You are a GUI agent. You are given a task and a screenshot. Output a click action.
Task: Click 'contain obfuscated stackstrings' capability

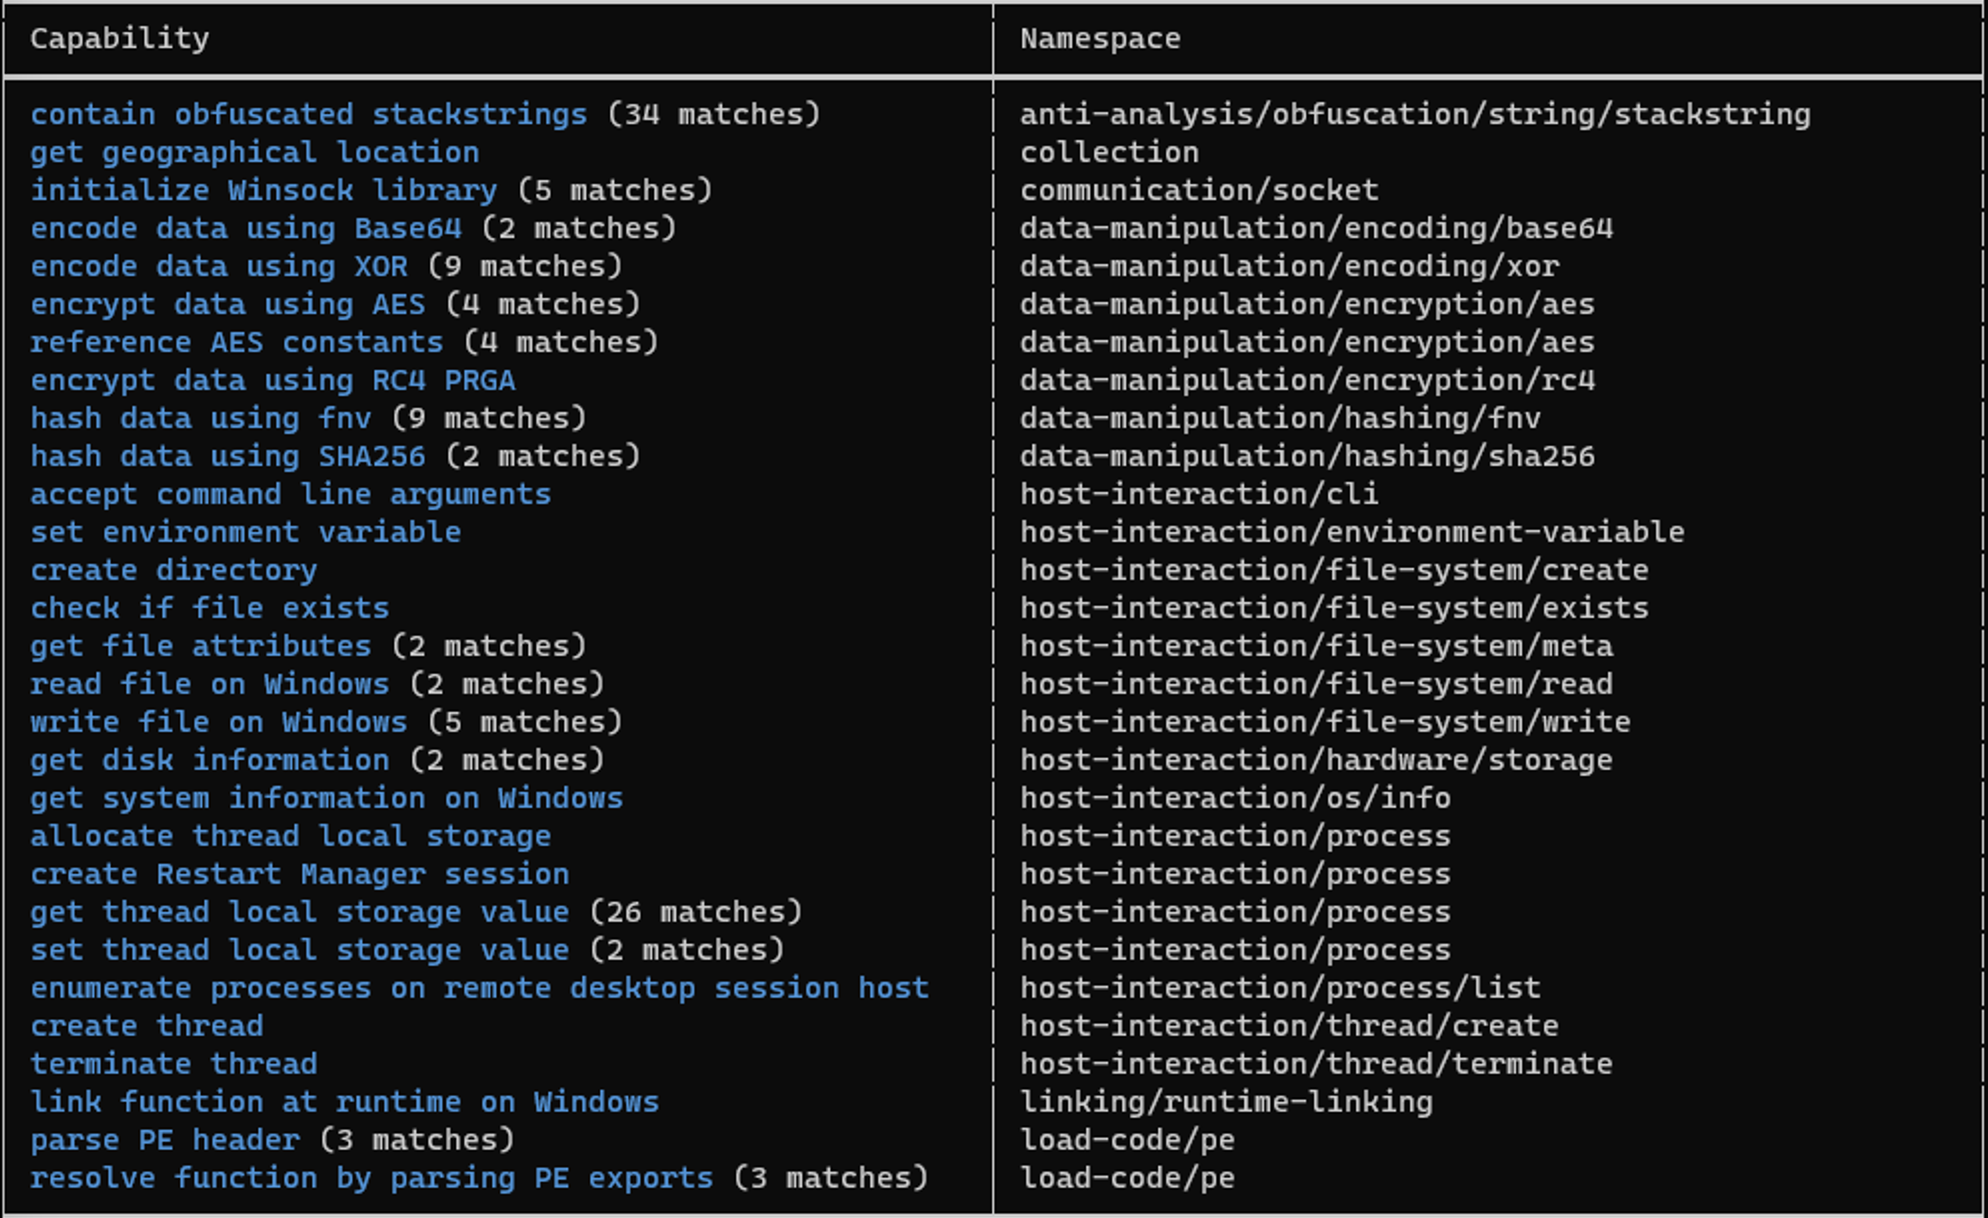click(308, 114)
